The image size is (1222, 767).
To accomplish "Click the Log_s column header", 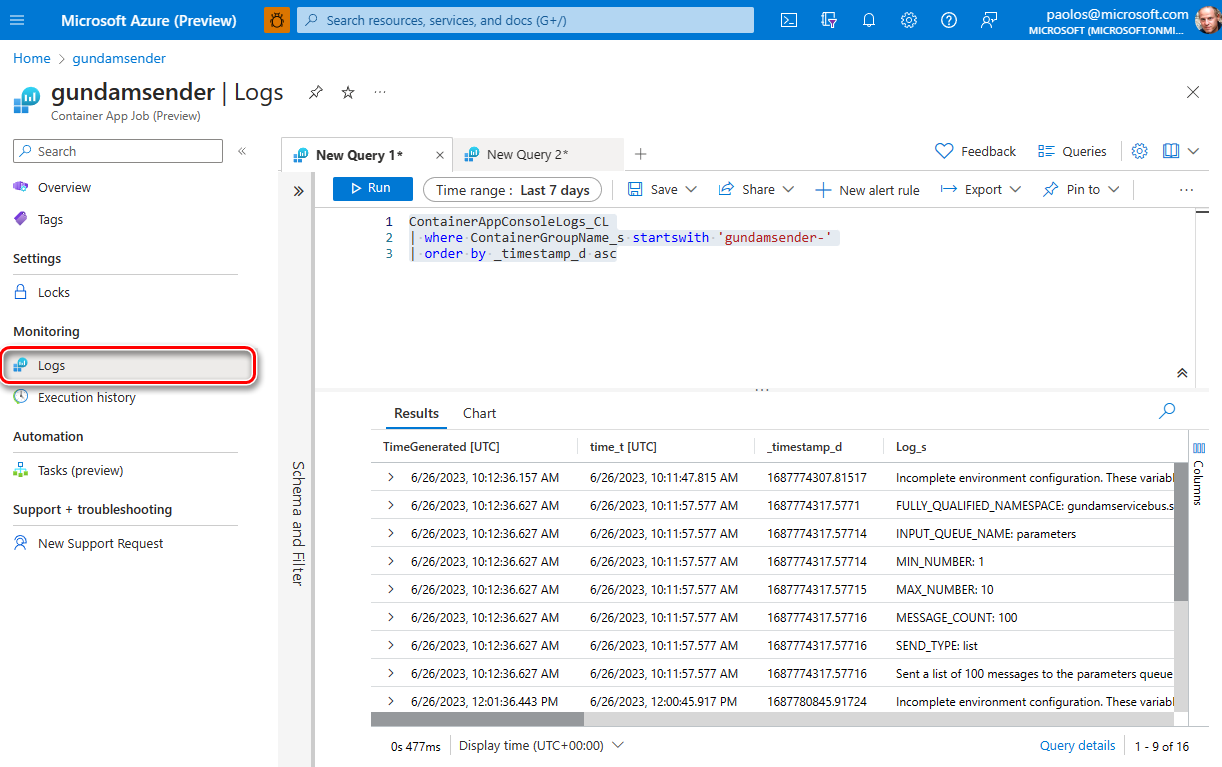I will coord(911,447).
